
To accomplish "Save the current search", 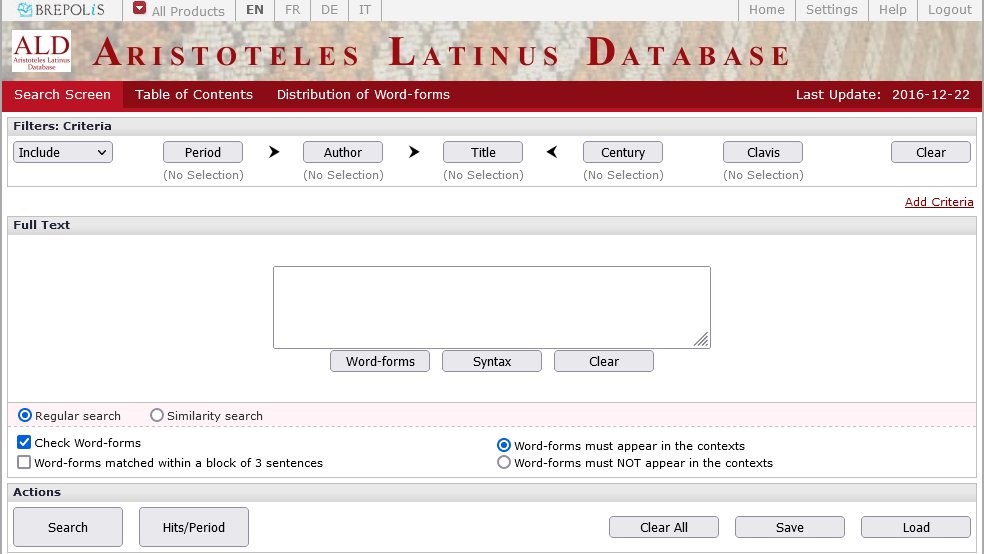I will point(789,527).
